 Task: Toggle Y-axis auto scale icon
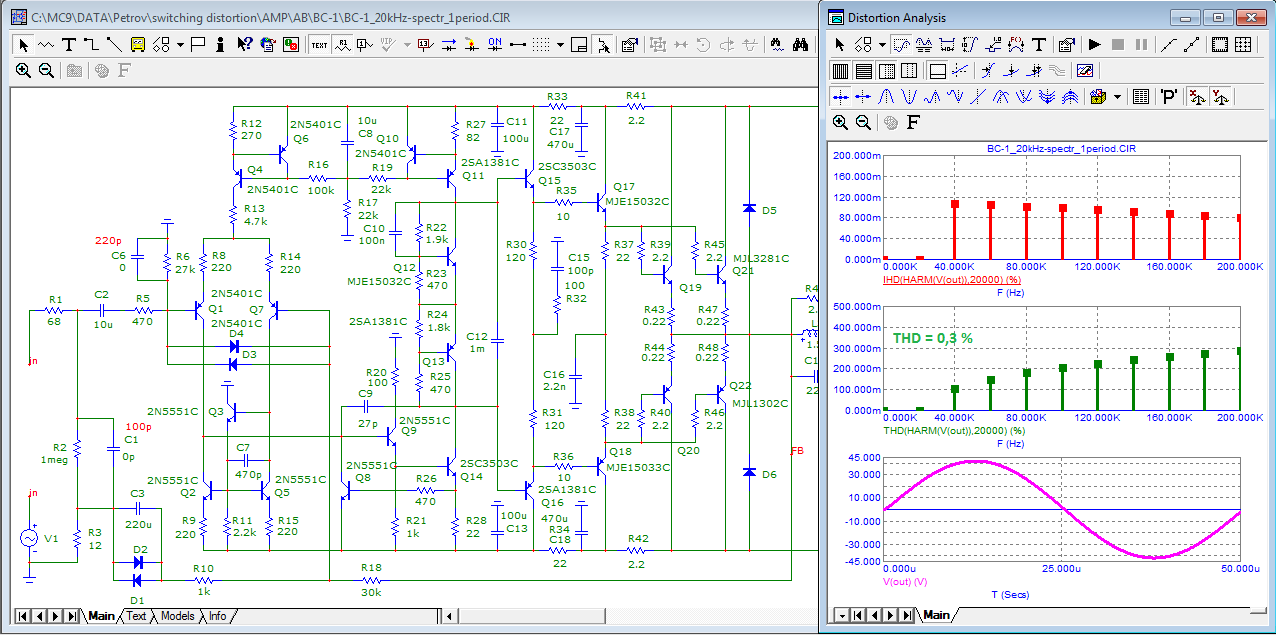(1220, 97)
